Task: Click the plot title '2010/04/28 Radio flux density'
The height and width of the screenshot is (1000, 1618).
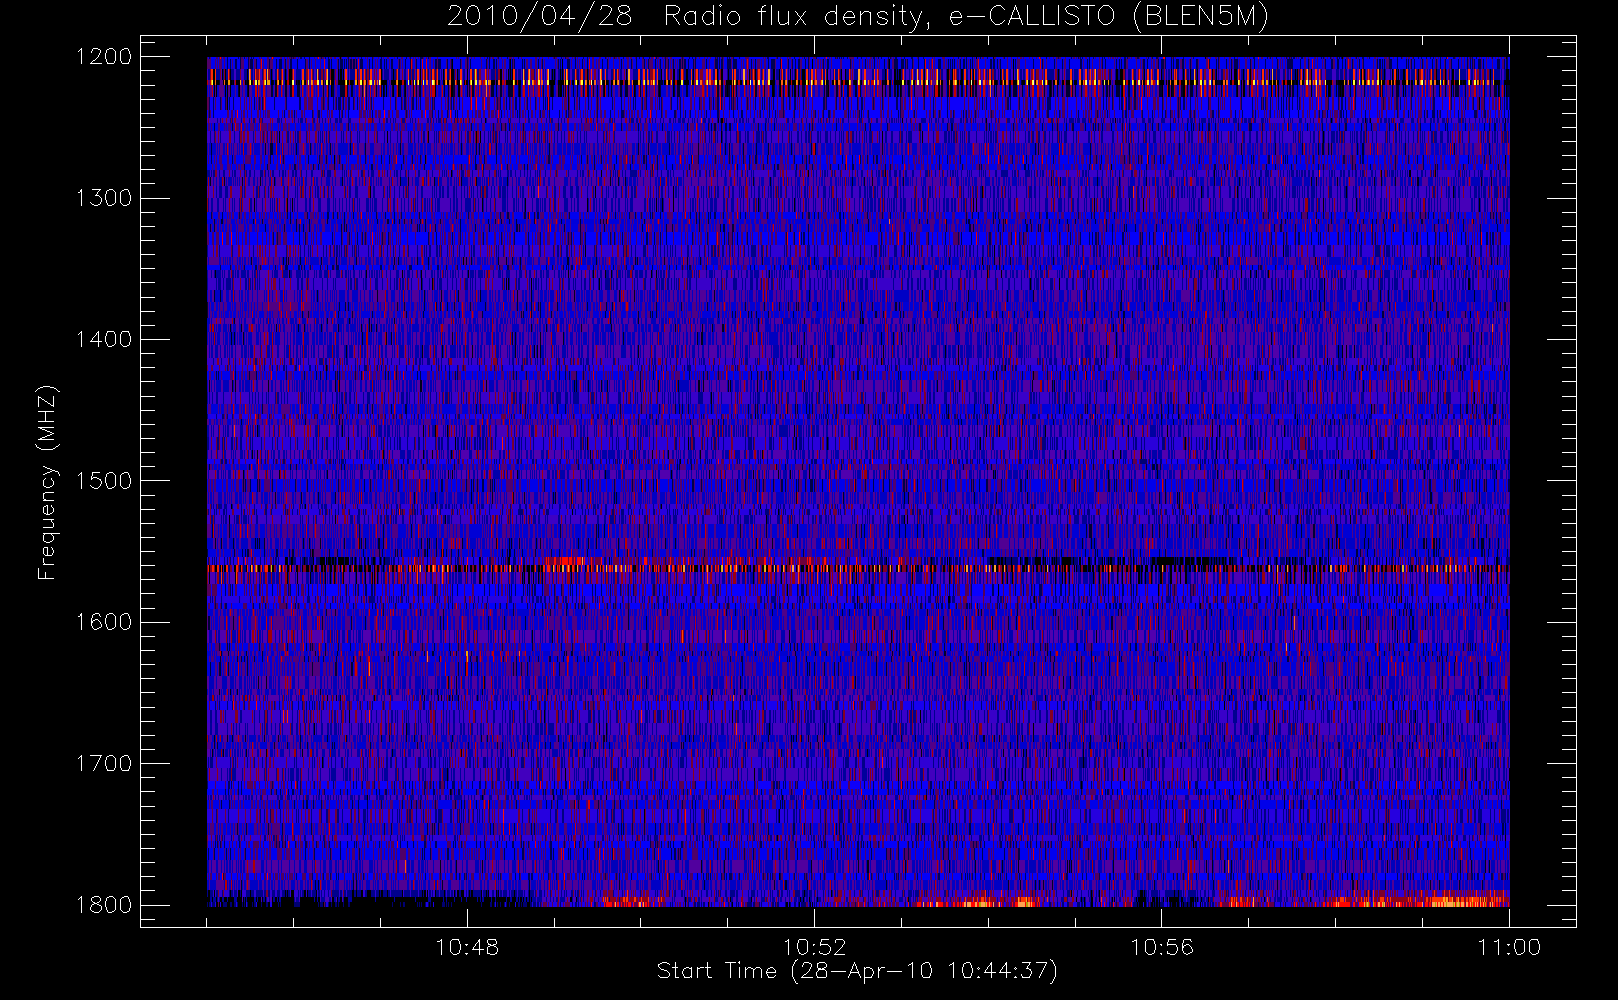Action: 858,17
